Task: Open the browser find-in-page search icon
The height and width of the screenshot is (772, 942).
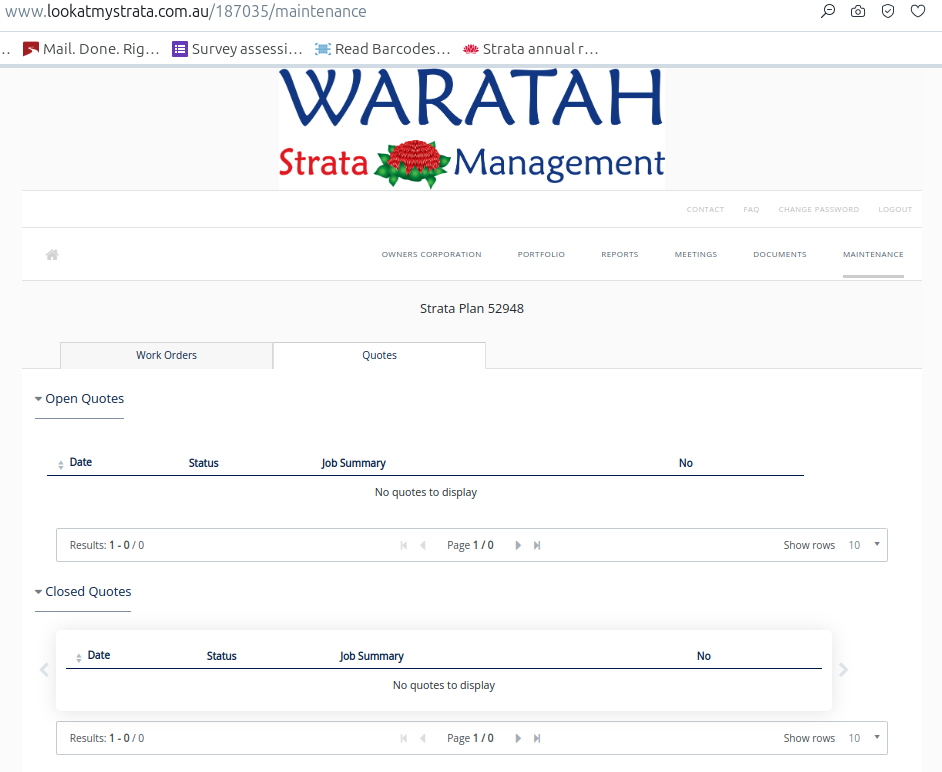Action: [828, 11]
